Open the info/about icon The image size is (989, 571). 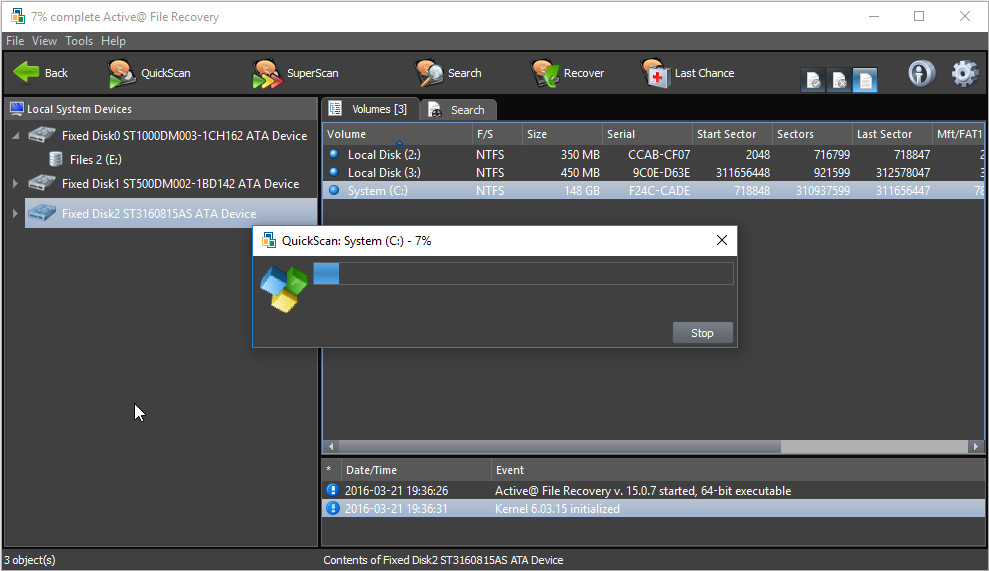(x=922, y=73)
